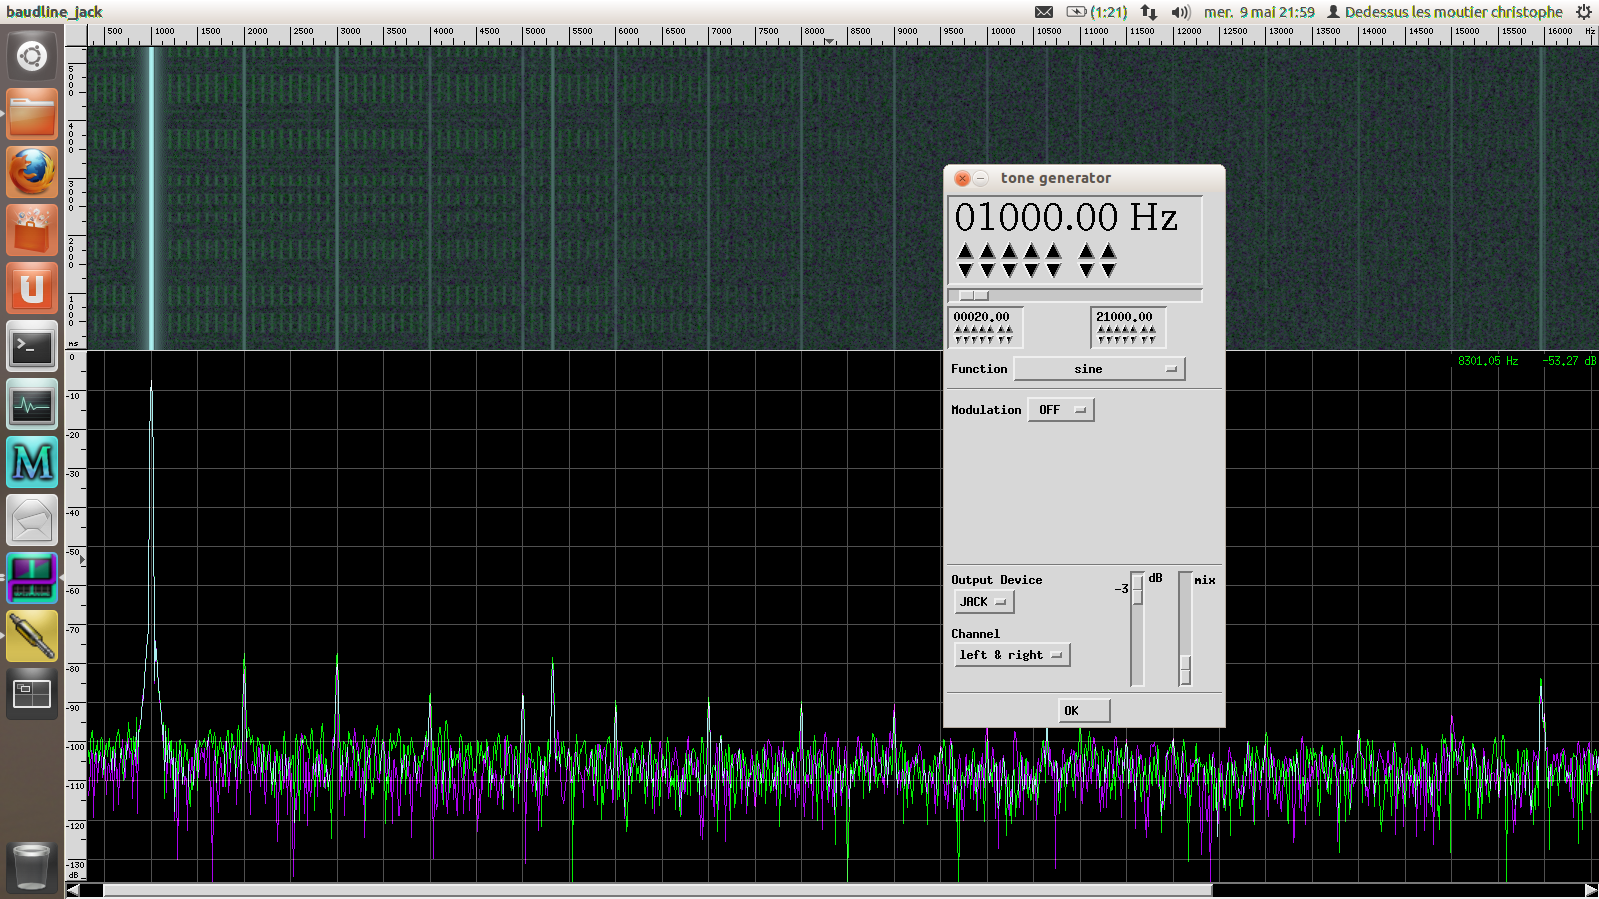Increase the hundredths digit of tone frequency
The image size is (1599, 899).
coord(1108,251)
